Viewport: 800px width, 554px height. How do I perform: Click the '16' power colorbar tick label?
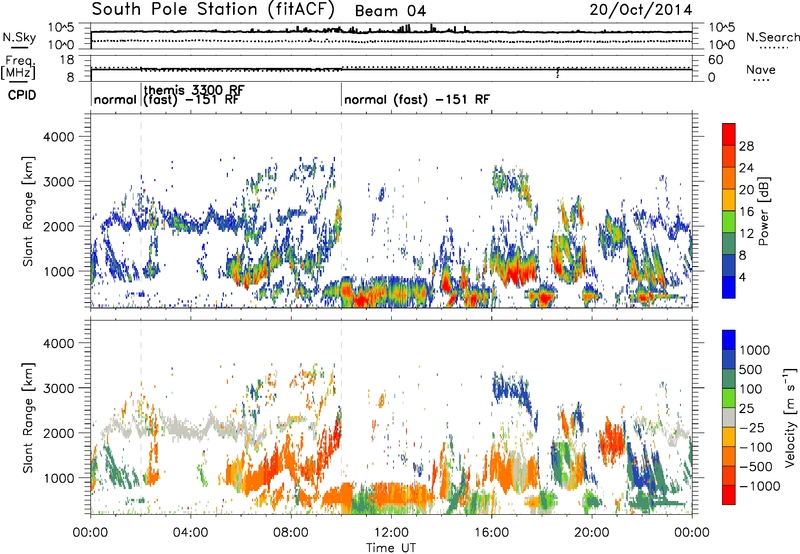(x=746, y=212)
